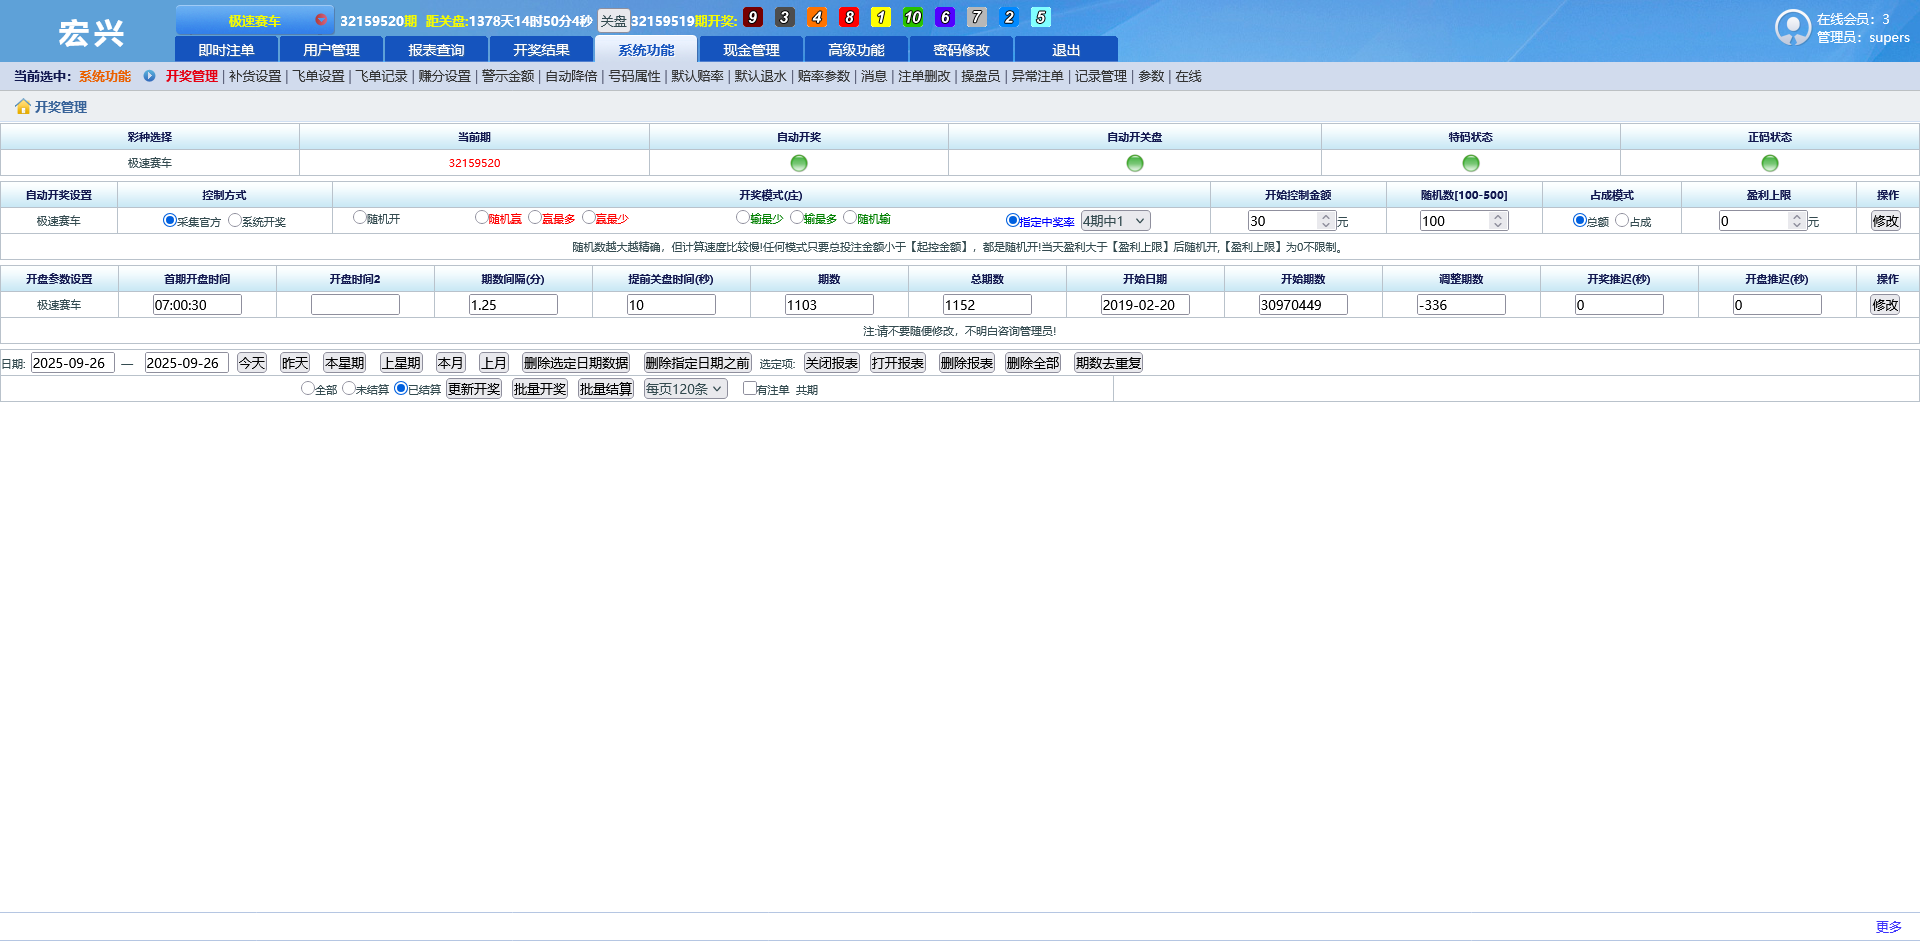Open the 报表查询 tab
Screen dimensions: 1920x947
436,50
